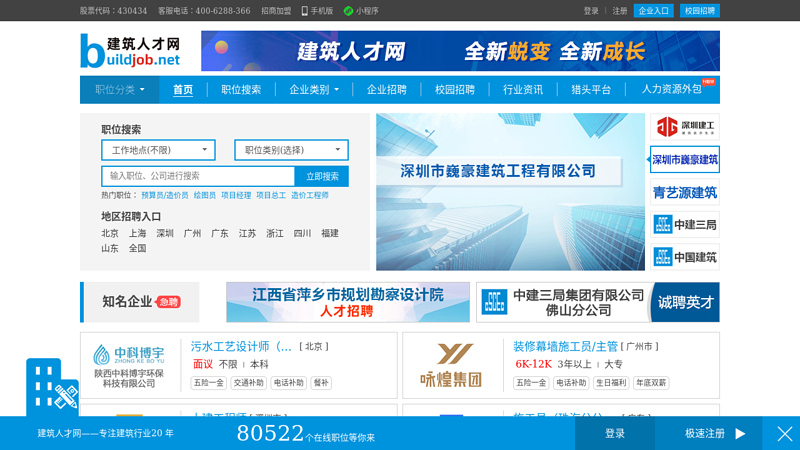Image resolution: width=800 pixels, height=450 pixels.
Task: Select hot job 造价工程师
Action: (x=310, y=195)
